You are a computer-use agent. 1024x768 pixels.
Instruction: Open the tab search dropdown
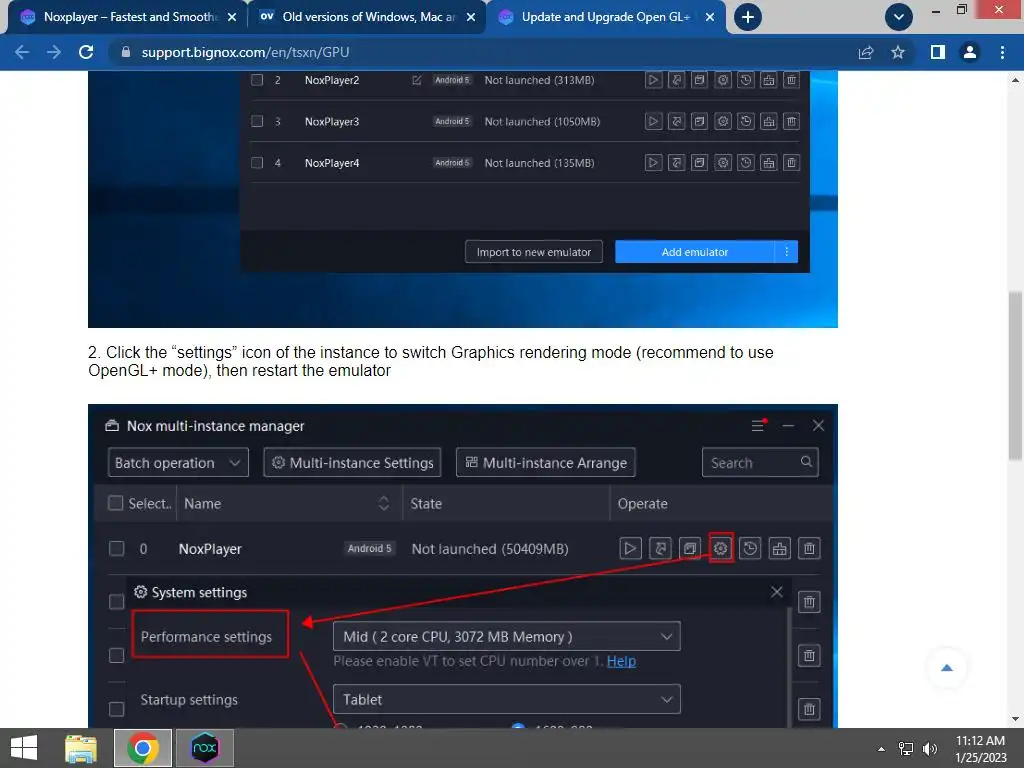(899, 17)
